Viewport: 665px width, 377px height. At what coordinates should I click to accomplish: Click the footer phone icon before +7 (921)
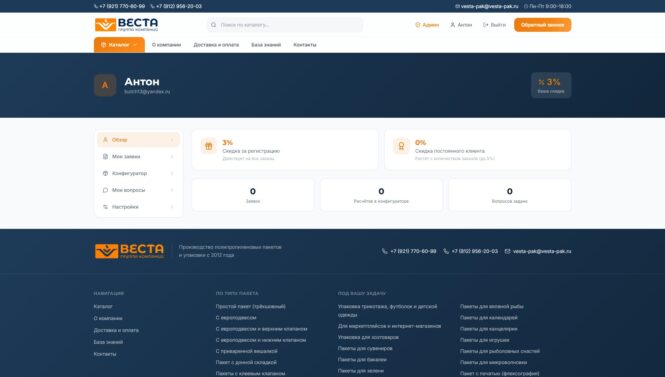pos(385,251)
